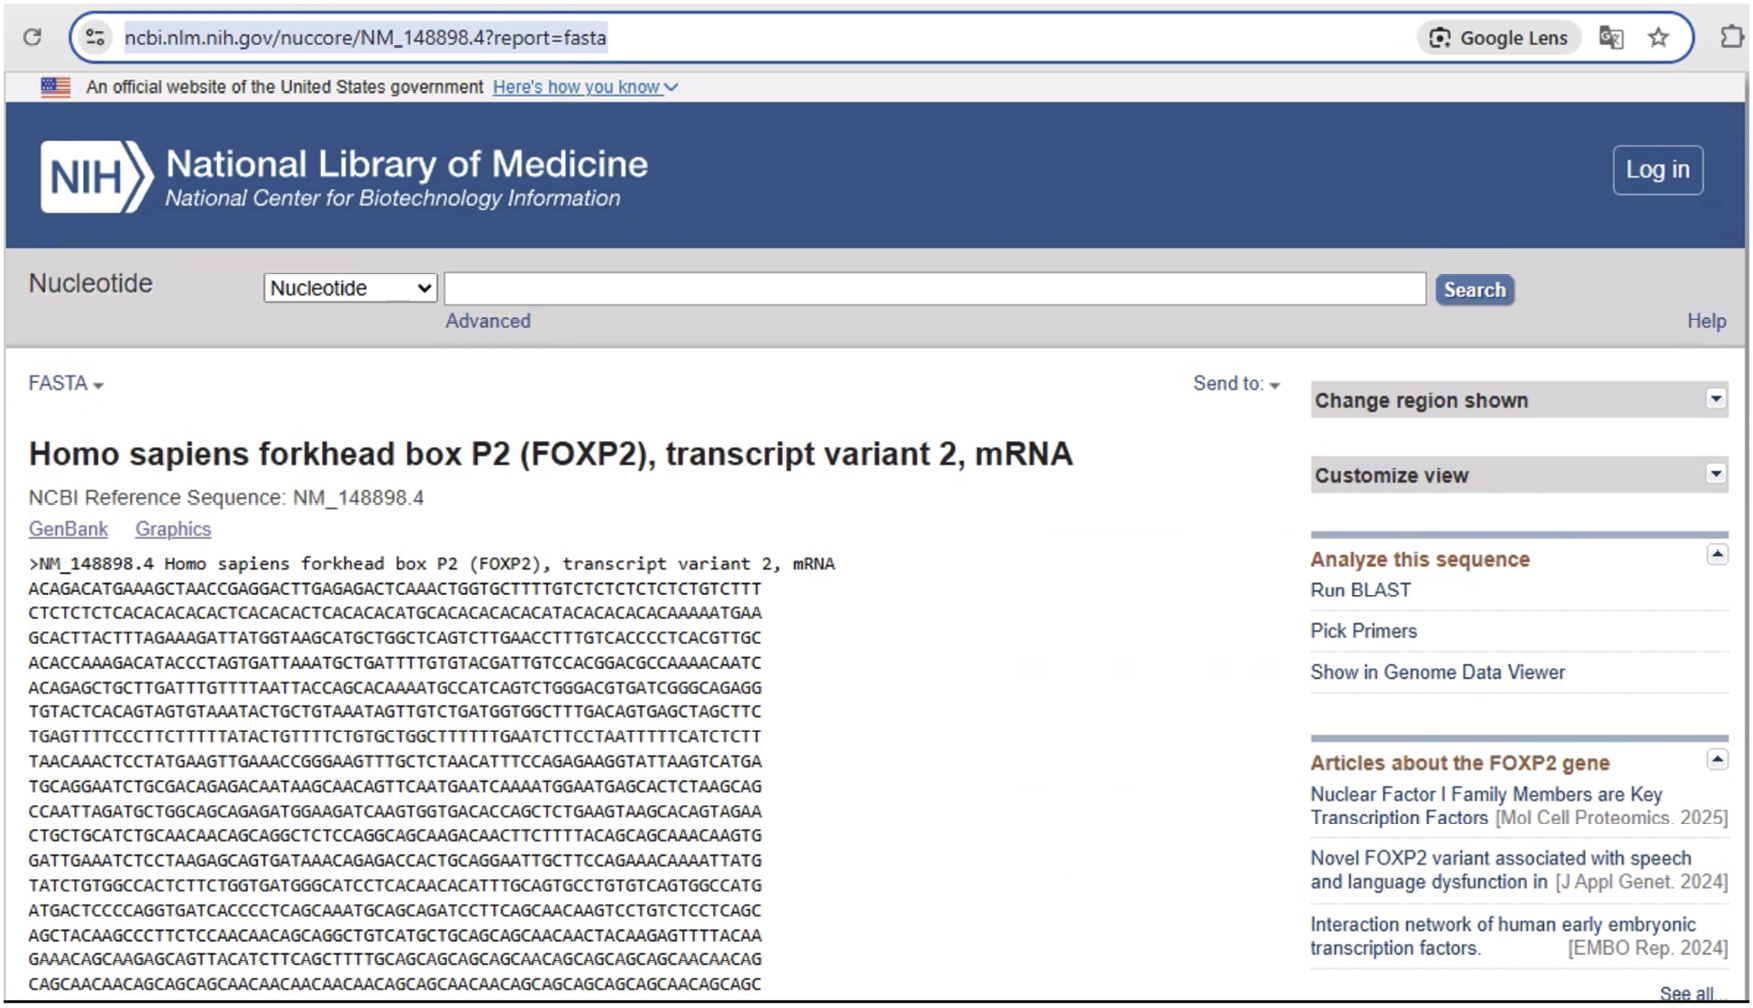Launch Google Lens from the address bar
The width and height of the screenshot is (1753, 1008).
click(1498, 38)
